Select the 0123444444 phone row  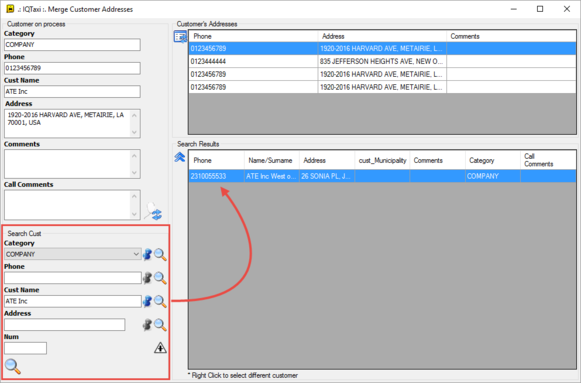click(253, 61)
